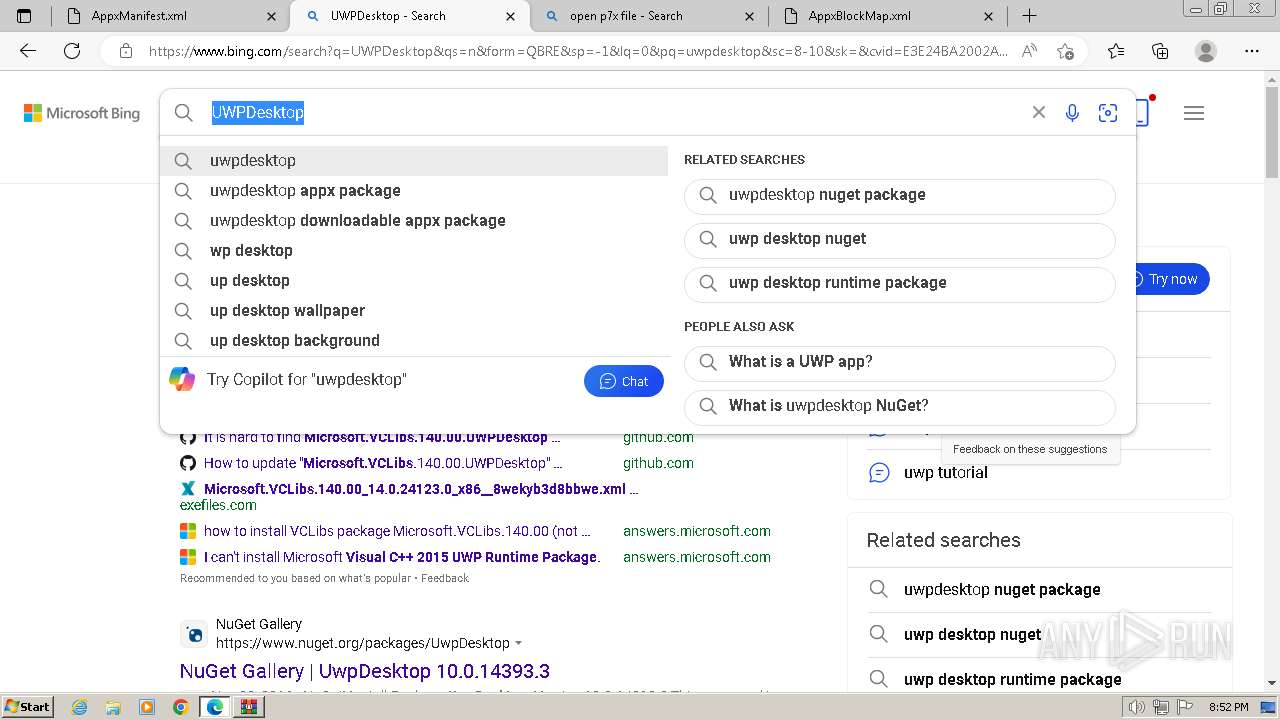Open the browser profile avatar
Image resolution: width=1280 pixels, height=720 pixels.
(x=1206, y=51)
